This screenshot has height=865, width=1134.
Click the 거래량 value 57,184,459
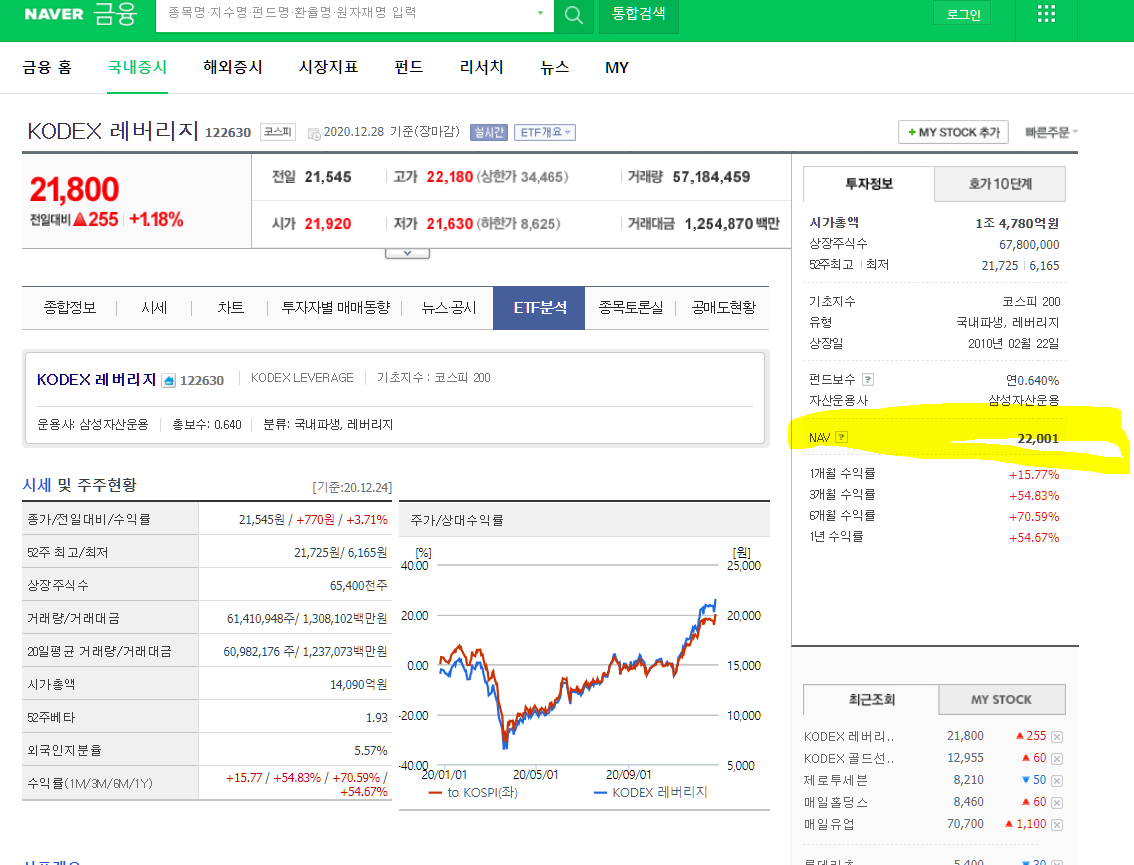coord(711,177)
